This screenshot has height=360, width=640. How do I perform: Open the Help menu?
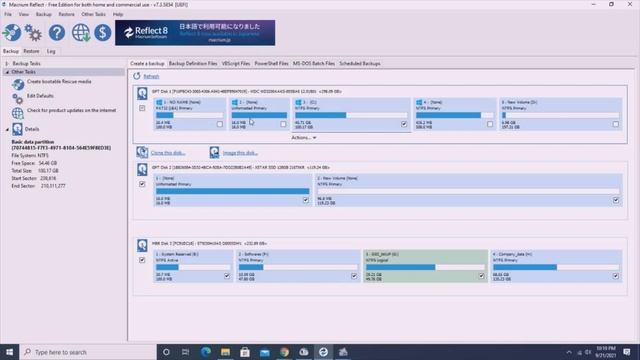118,14
